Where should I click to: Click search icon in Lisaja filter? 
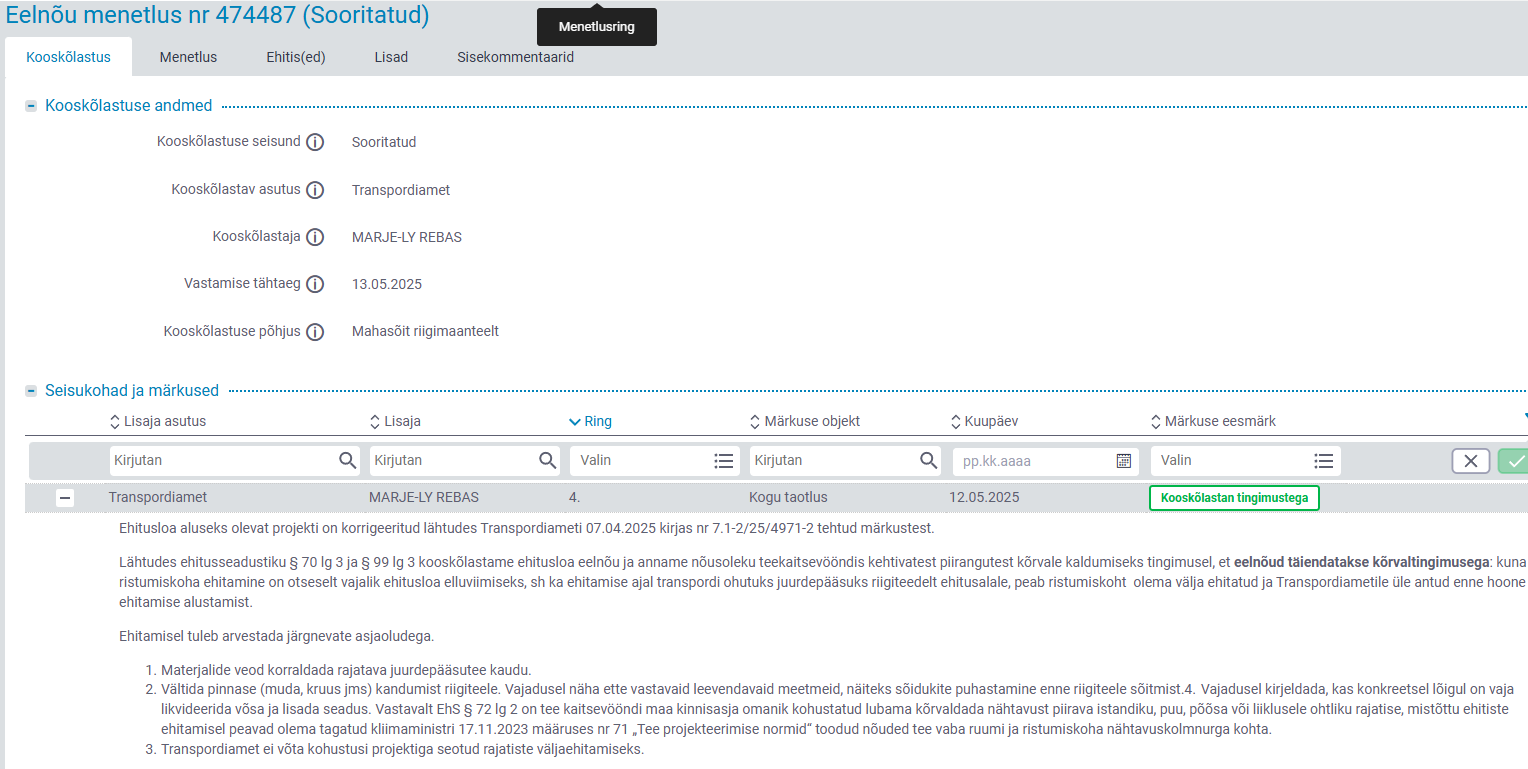click(548, 460)
